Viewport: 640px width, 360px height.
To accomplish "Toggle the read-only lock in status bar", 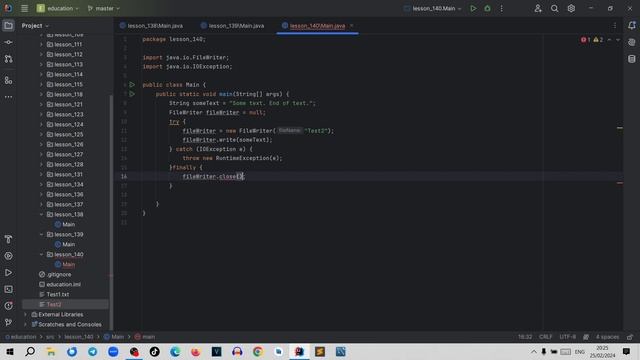I will click(630, 337).
